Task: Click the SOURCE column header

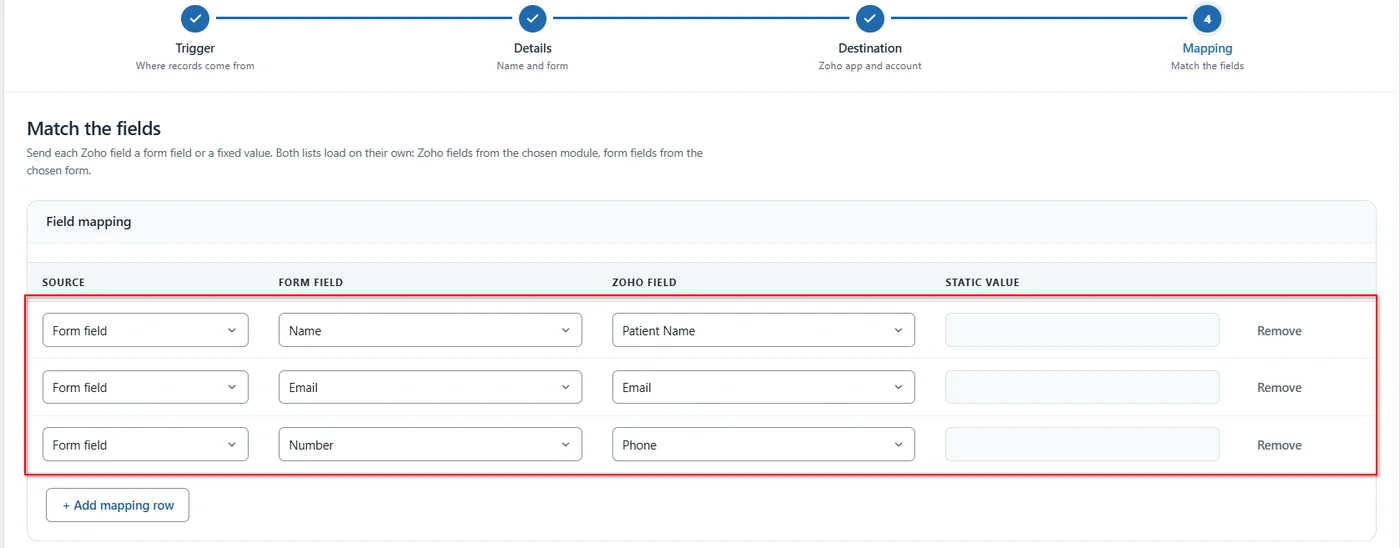Action: (63, 283)
